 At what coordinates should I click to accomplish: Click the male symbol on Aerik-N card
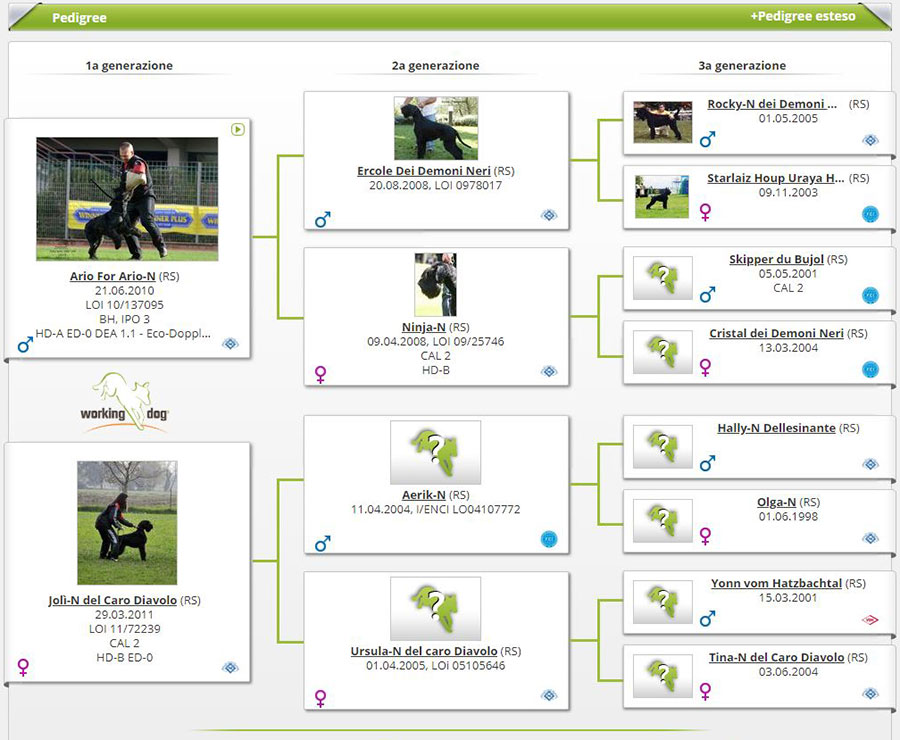[323, 543]
